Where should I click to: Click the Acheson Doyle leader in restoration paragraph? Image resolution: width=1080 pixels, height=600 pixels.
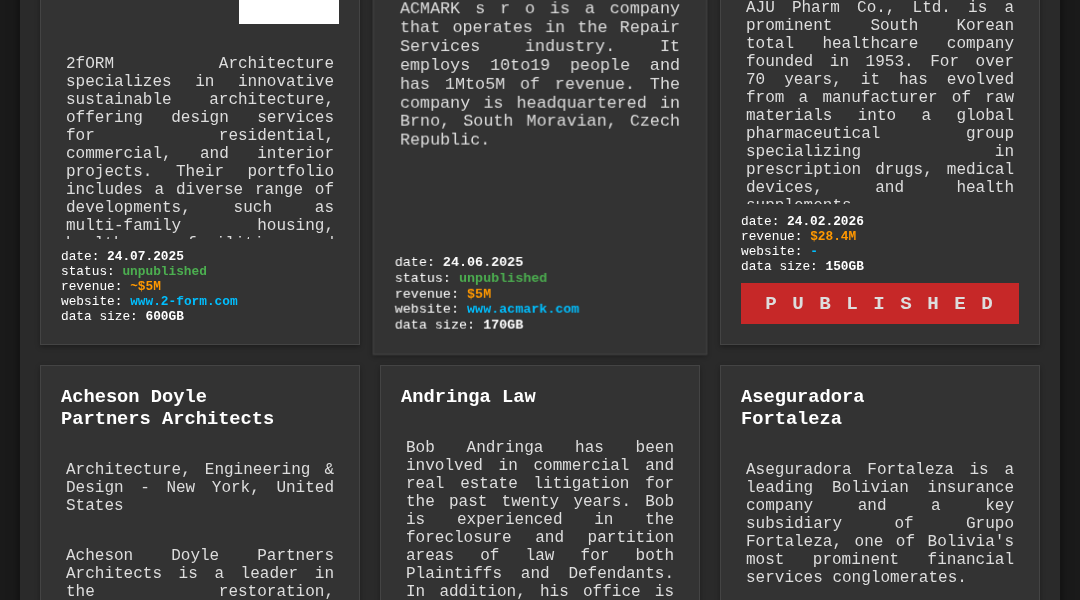[x=200, y=573]
